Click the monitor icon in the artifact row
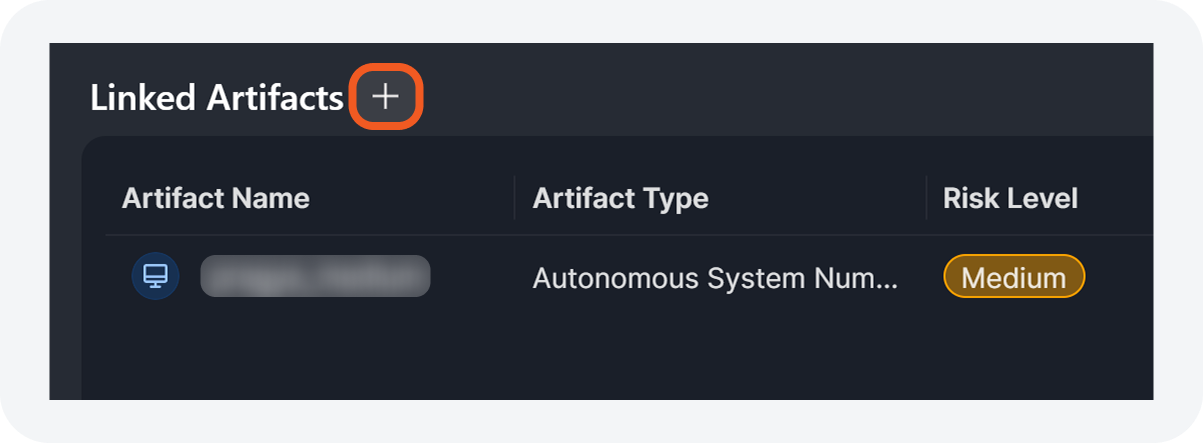The height and width of the screenshot is (443, 1203). click(155, 277)
